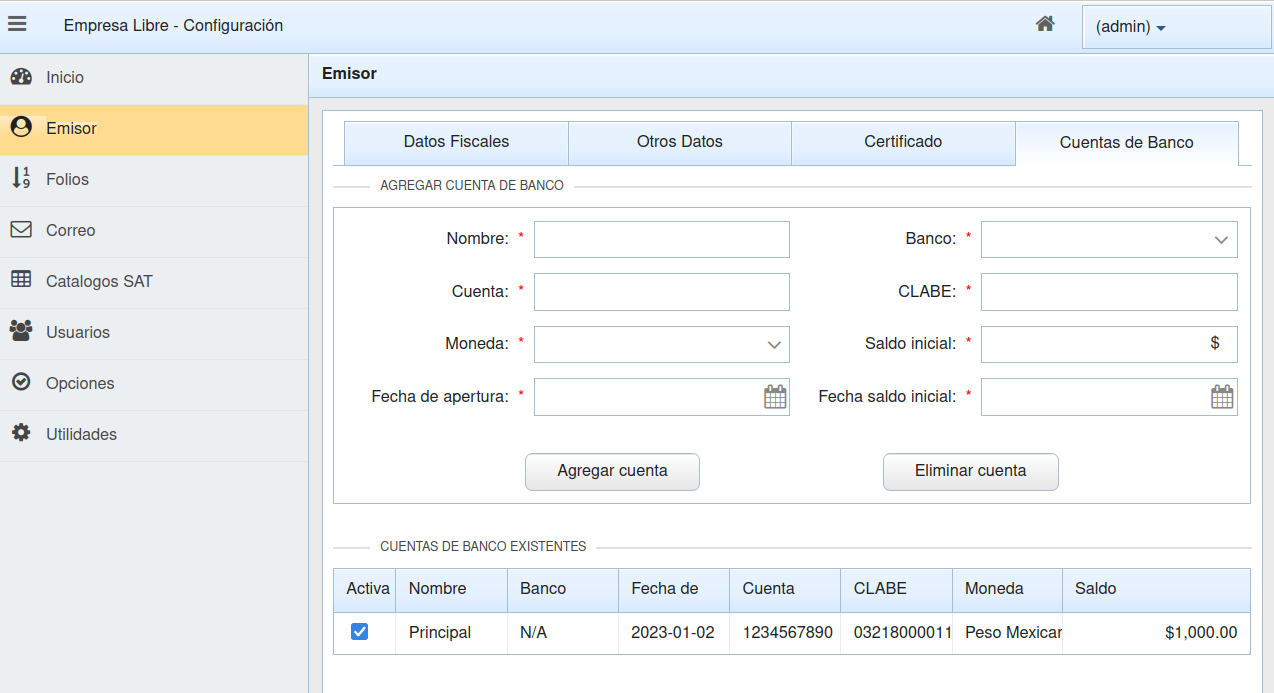Select the Catalogos SAT table icon
The width and height of the screenshot is (1274, 693).
pos(21,281)
